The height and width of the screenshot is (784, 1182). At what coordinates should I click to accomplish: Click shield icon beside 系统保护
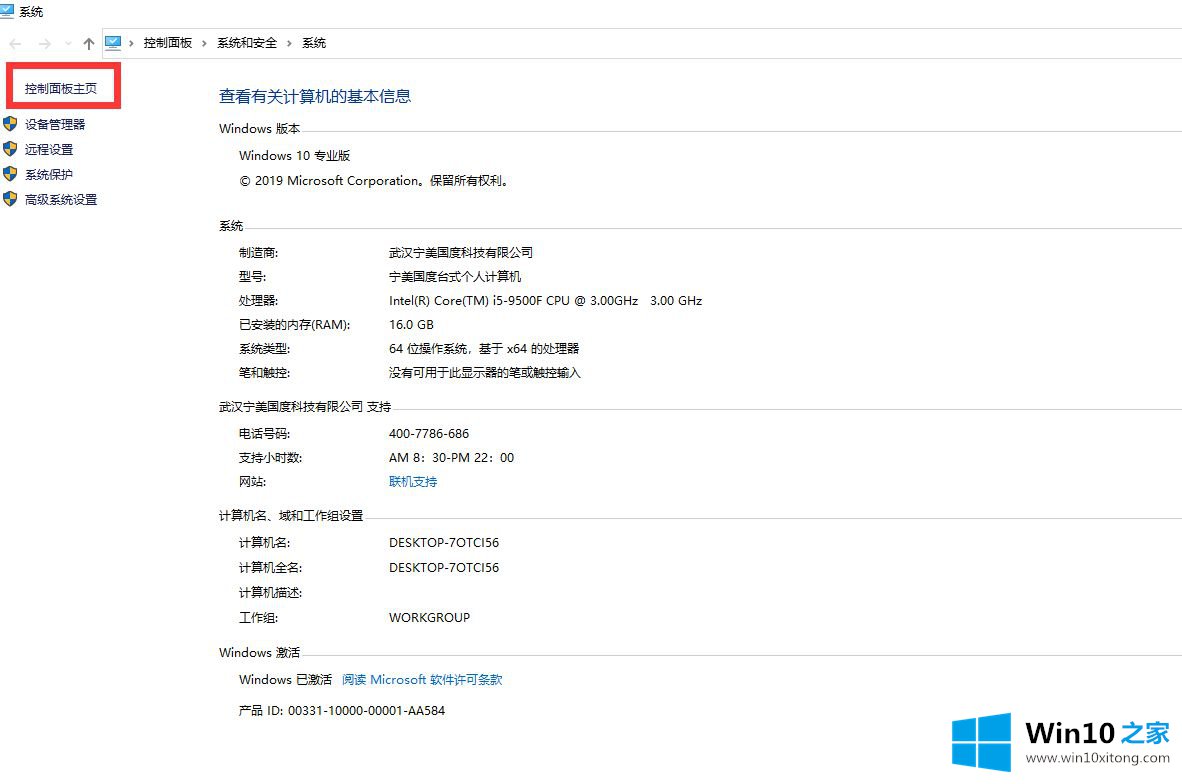point(10,173)
